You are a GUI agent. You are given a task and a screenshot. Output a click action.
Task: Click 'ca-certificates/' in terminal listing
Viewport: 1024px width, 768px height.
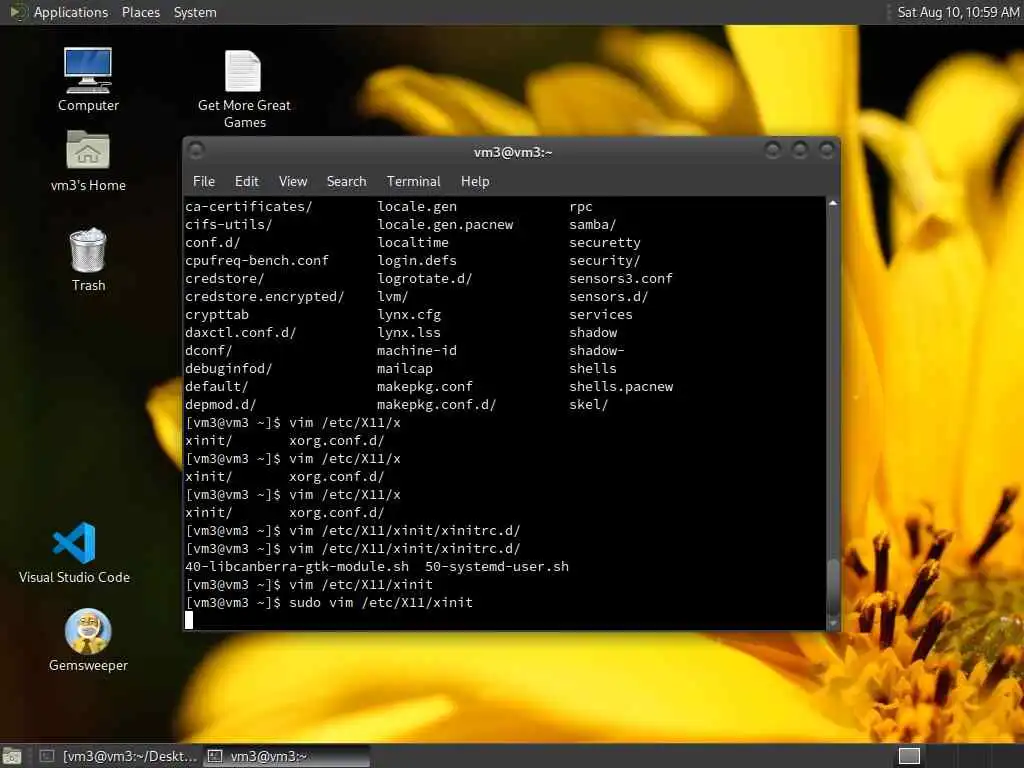pos(249,206)
